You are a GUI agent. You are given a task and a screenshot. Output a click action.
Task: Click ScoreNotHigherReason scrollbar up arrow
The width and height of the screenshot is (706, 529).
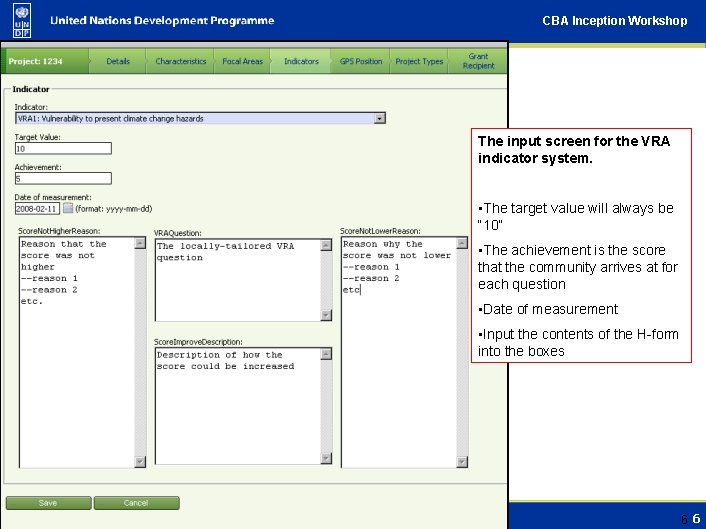click(x=140, y=243)
